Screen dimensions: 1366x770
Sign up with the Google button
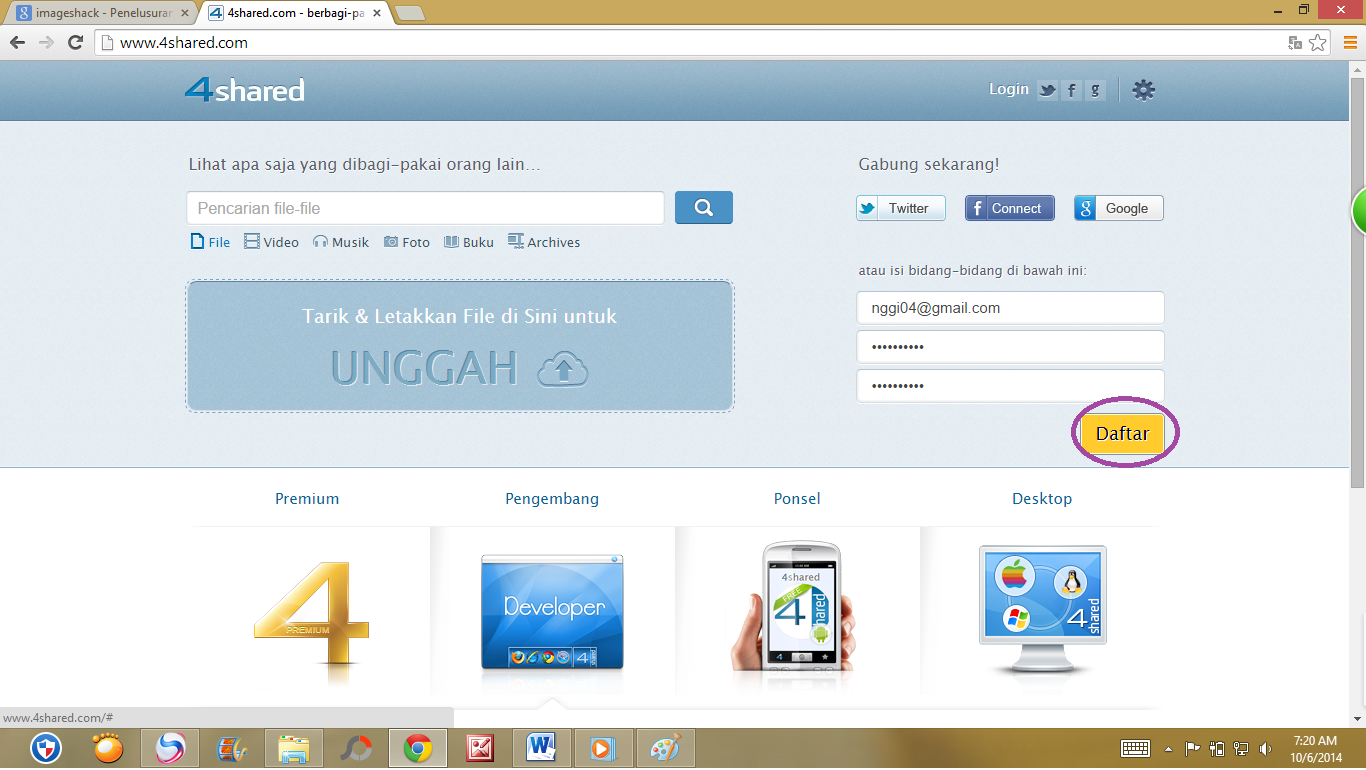(1119, 208)
